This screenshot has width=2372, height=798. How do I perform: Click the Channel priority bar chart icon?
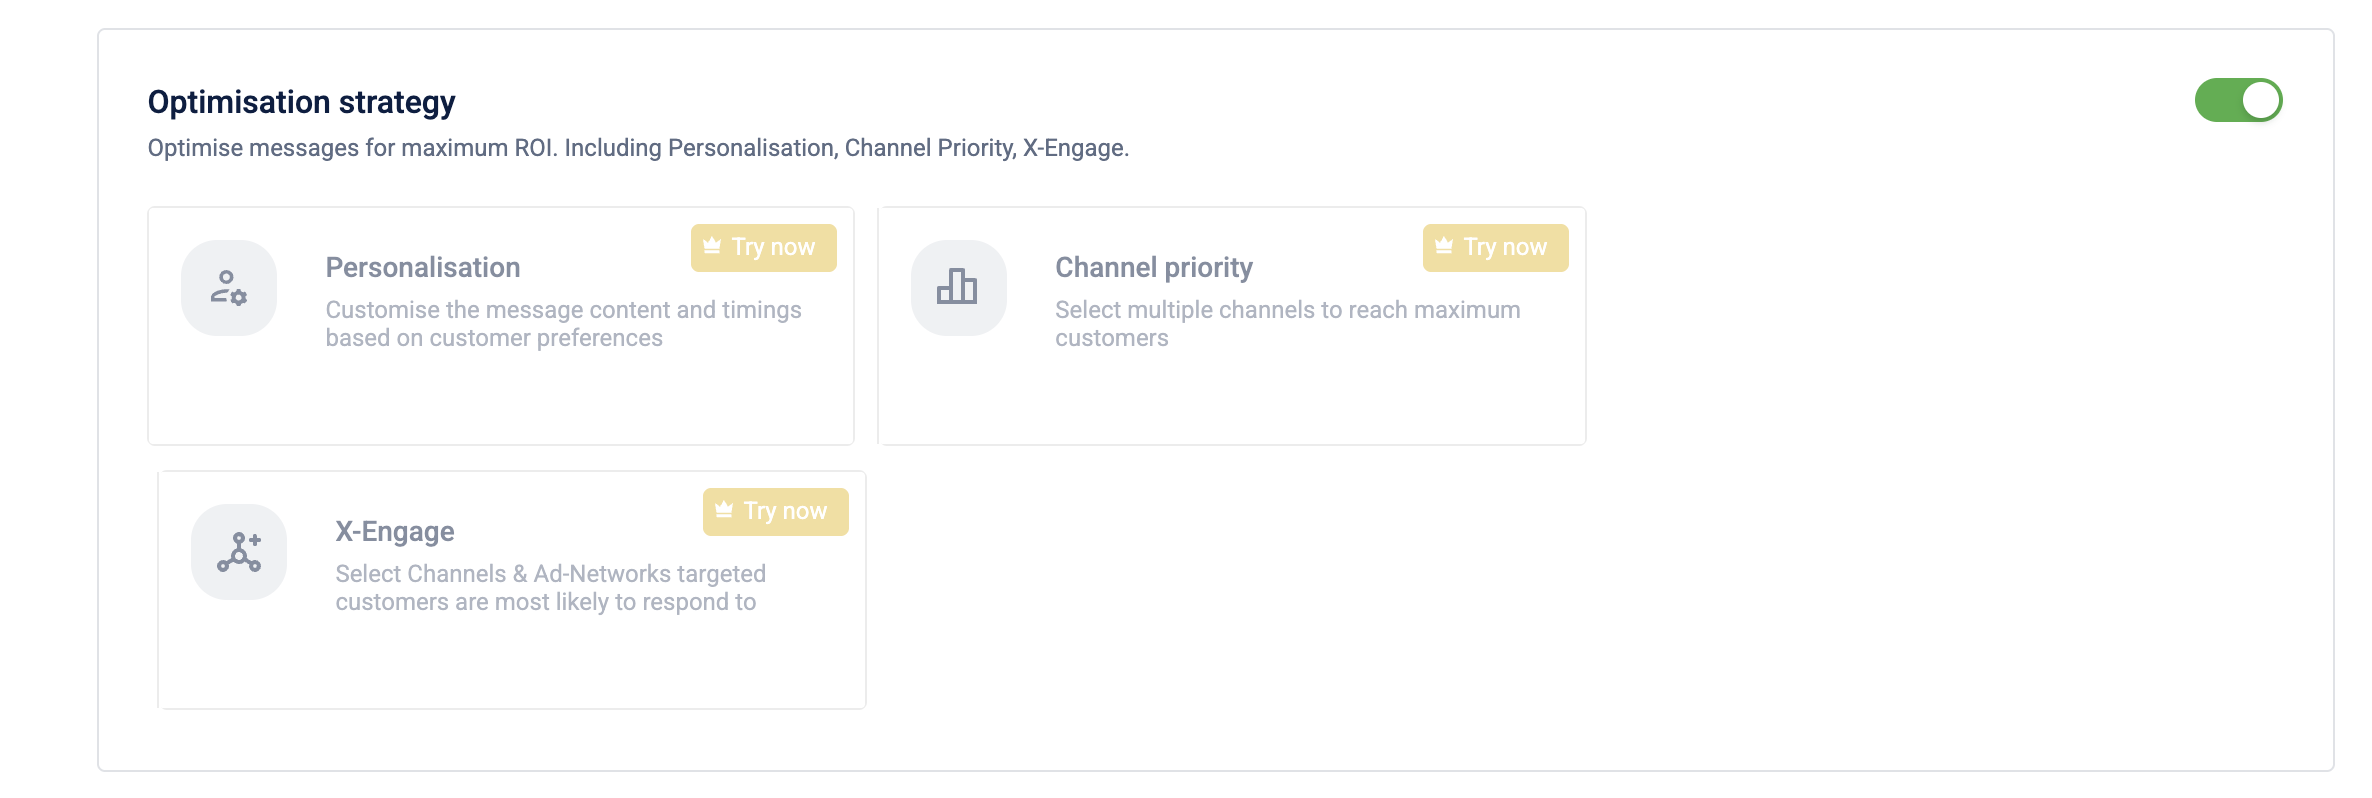[957, 287]
